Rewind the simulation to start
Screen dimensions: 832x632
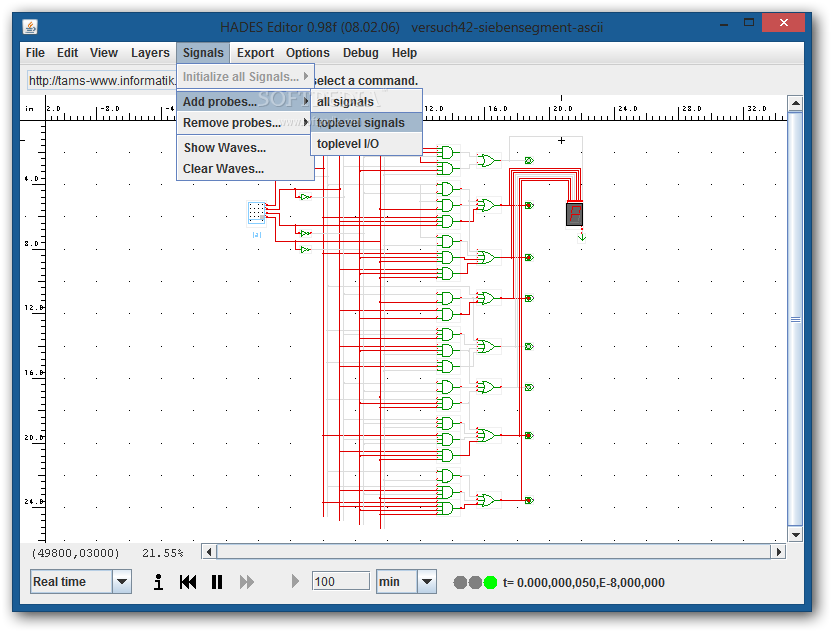(188, 582)
